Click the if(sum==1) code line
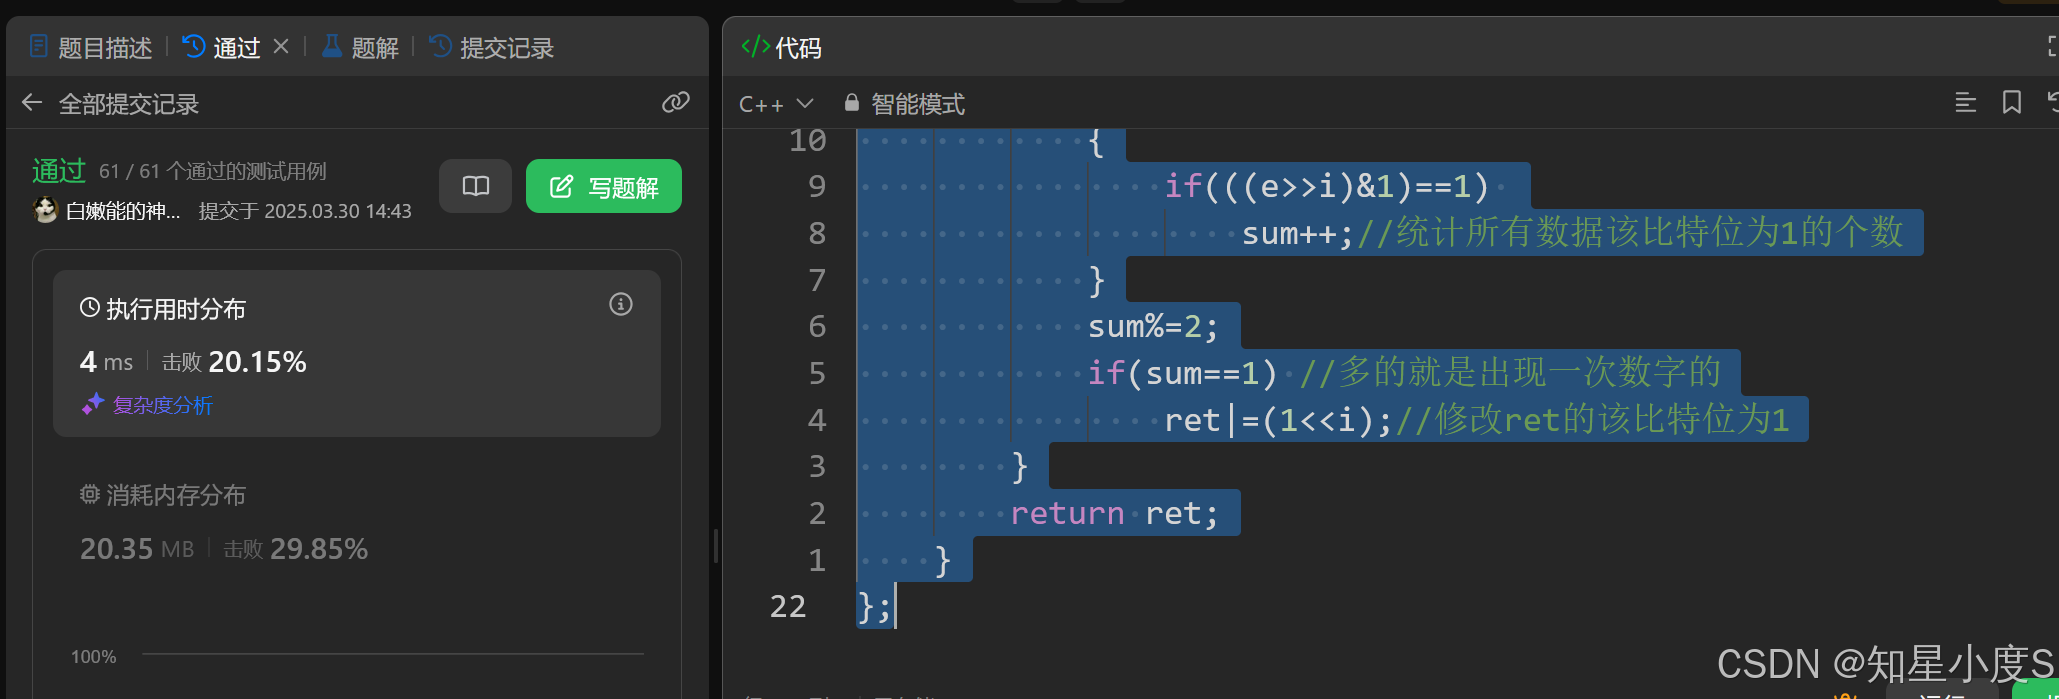The image size is (2059, 699). point(1183,373)
